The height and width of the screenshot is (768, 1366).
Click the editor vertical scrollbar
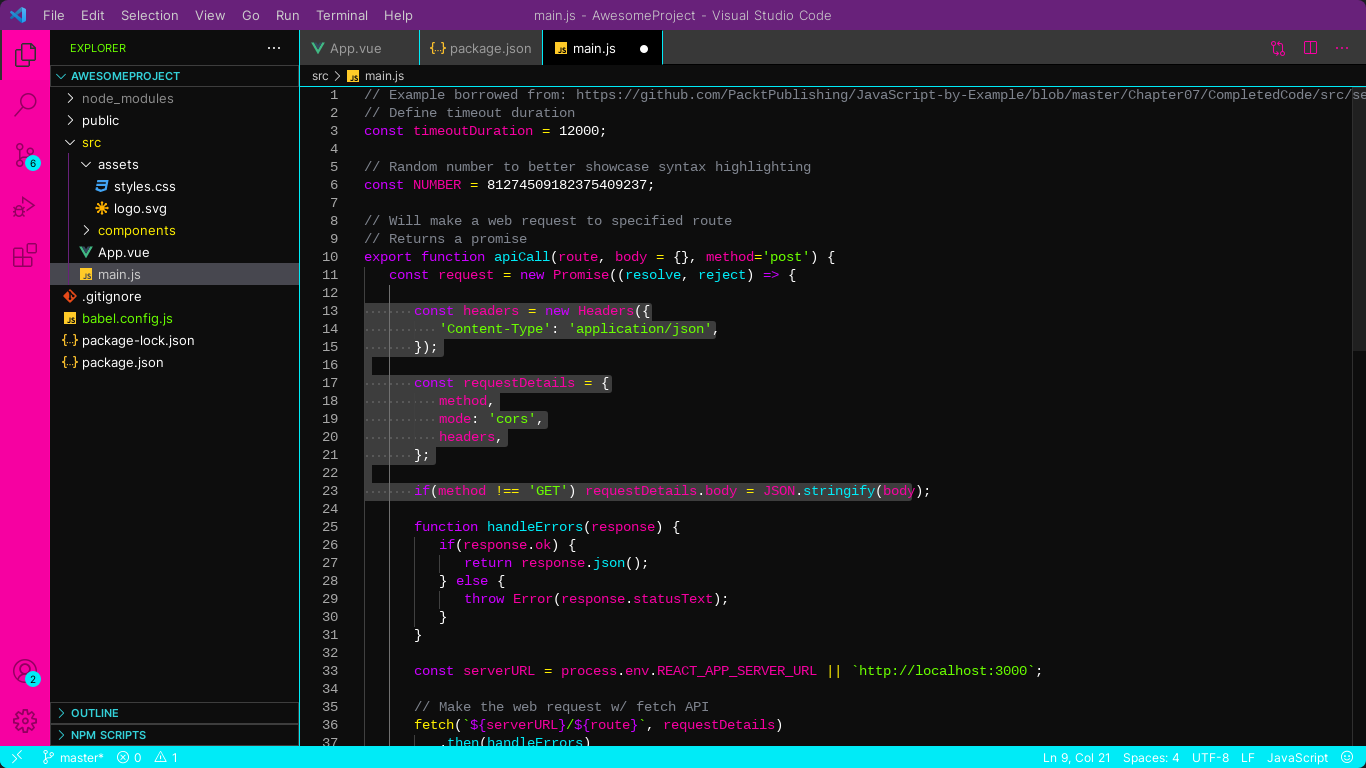click(1359, 218)
